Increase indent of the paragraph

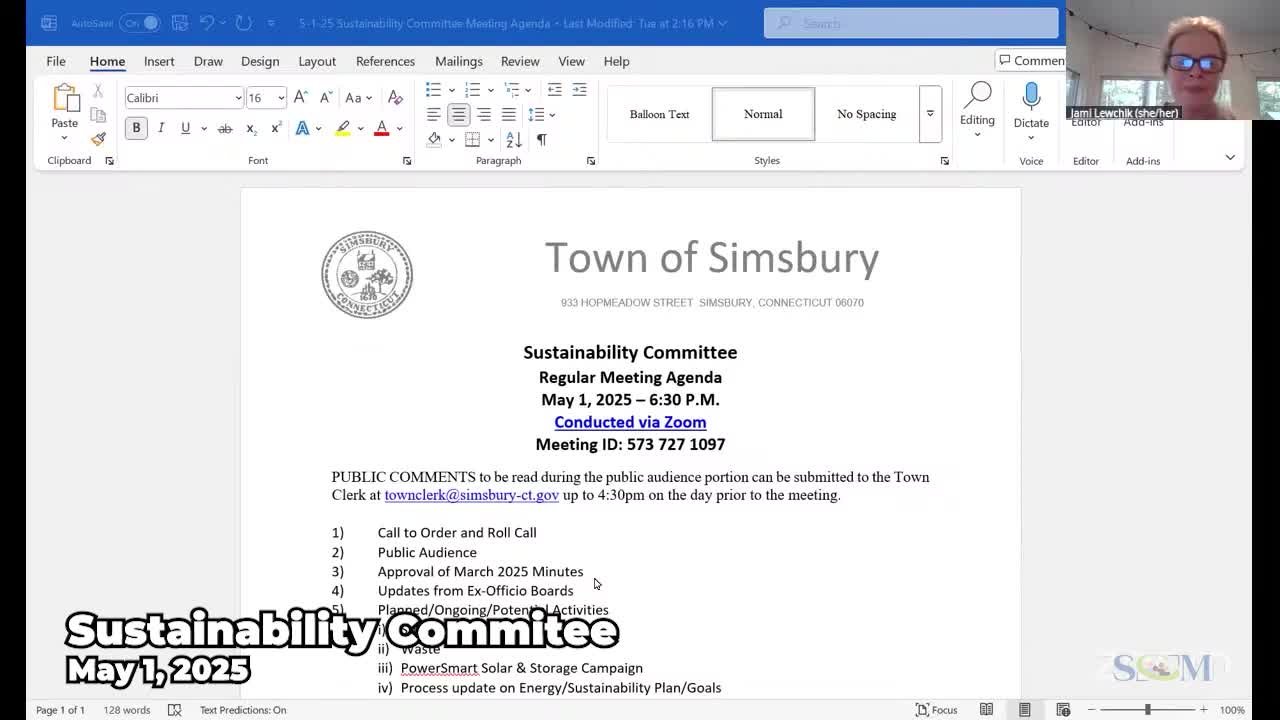point(581,90)
